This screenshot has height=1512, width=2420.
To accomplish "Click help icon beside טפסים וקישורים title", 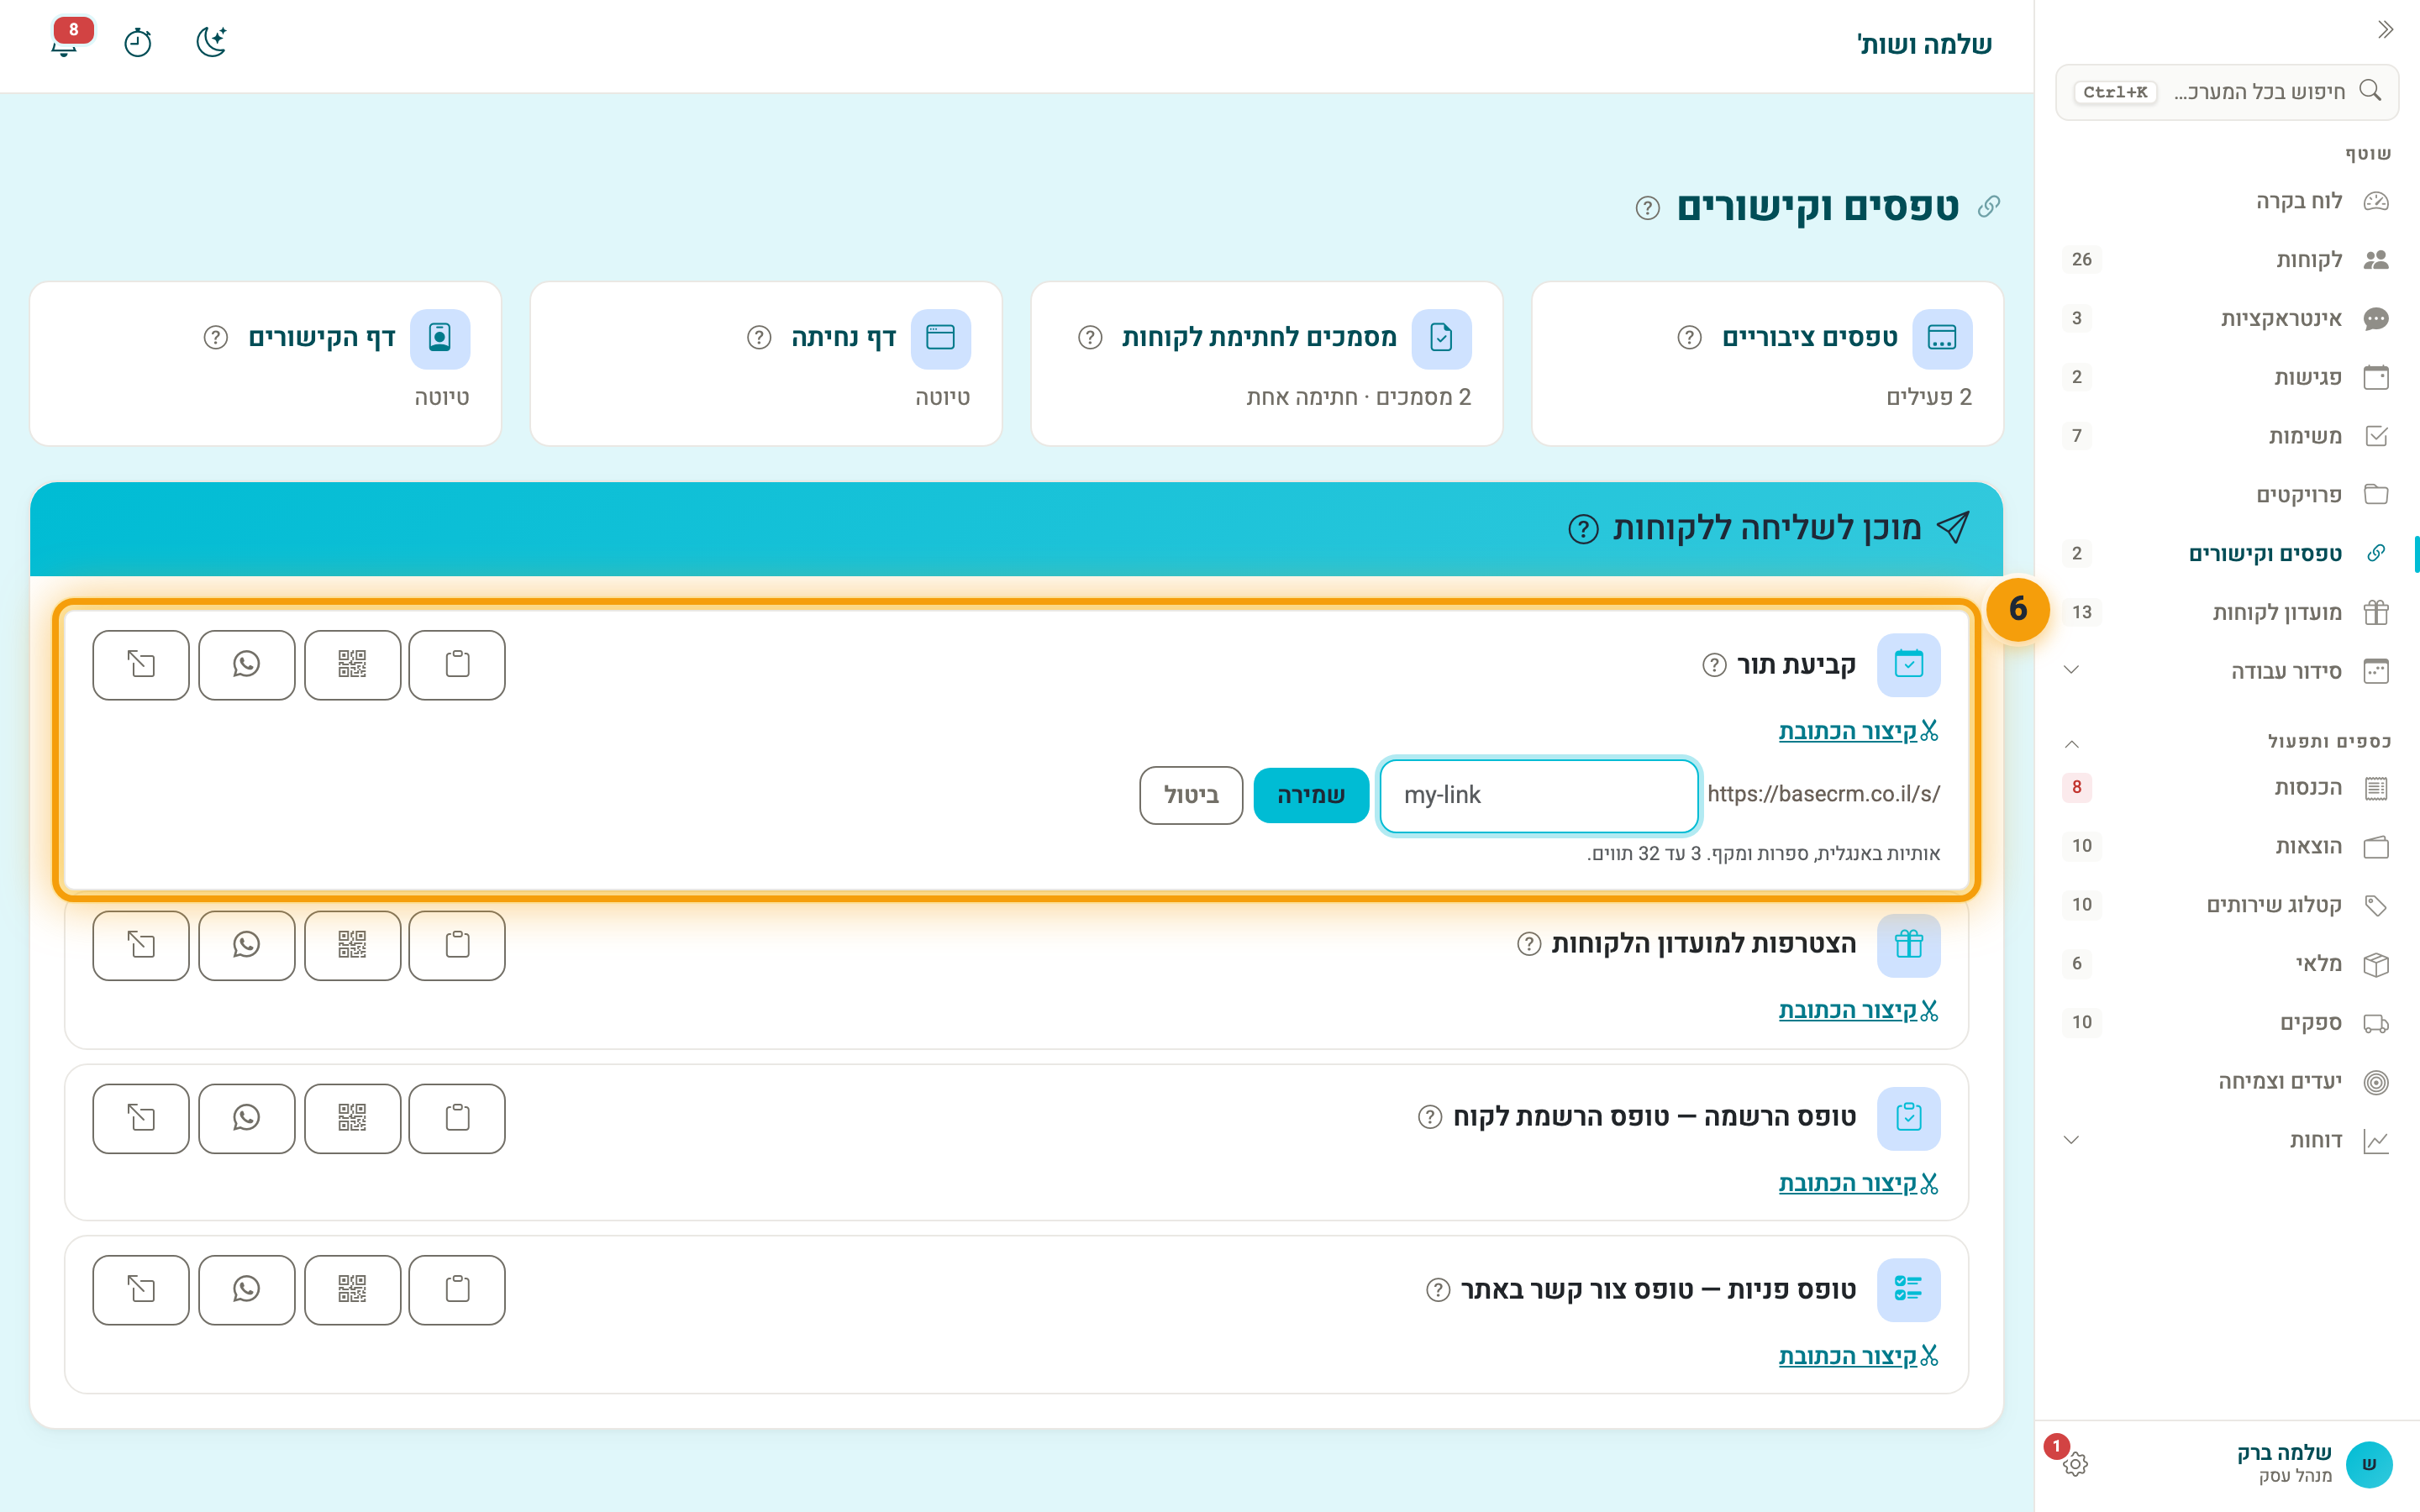I will (x=1647, y=208).
